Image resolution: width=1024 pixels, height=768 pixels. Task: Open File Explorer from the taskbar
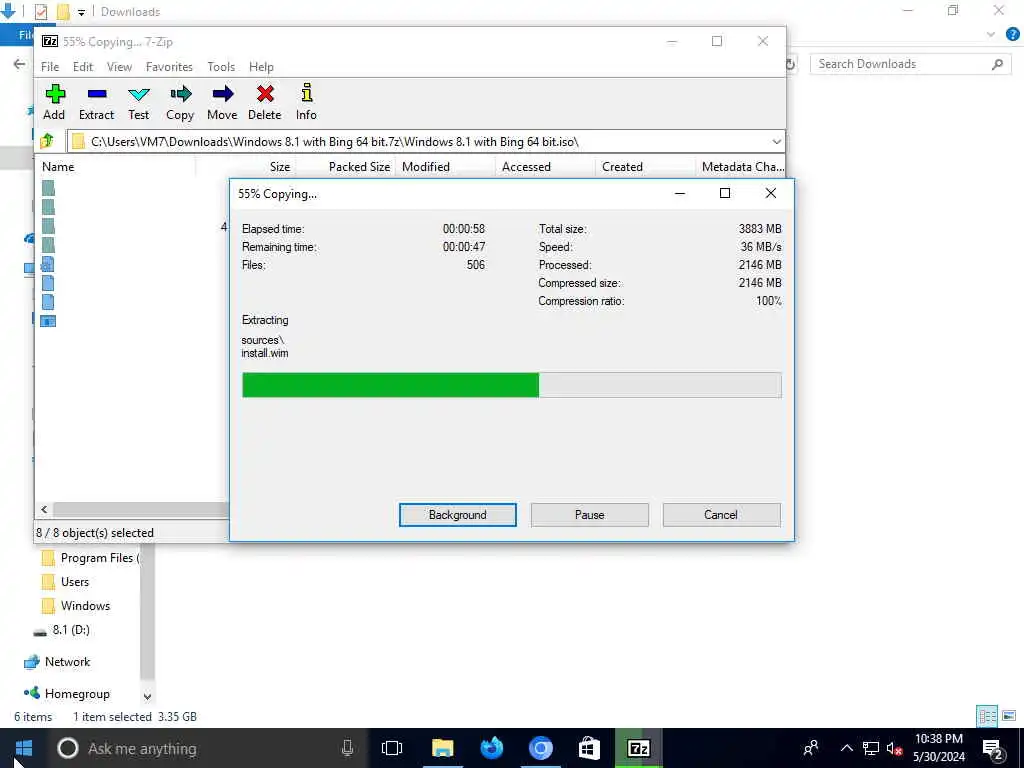coord(442,748)
